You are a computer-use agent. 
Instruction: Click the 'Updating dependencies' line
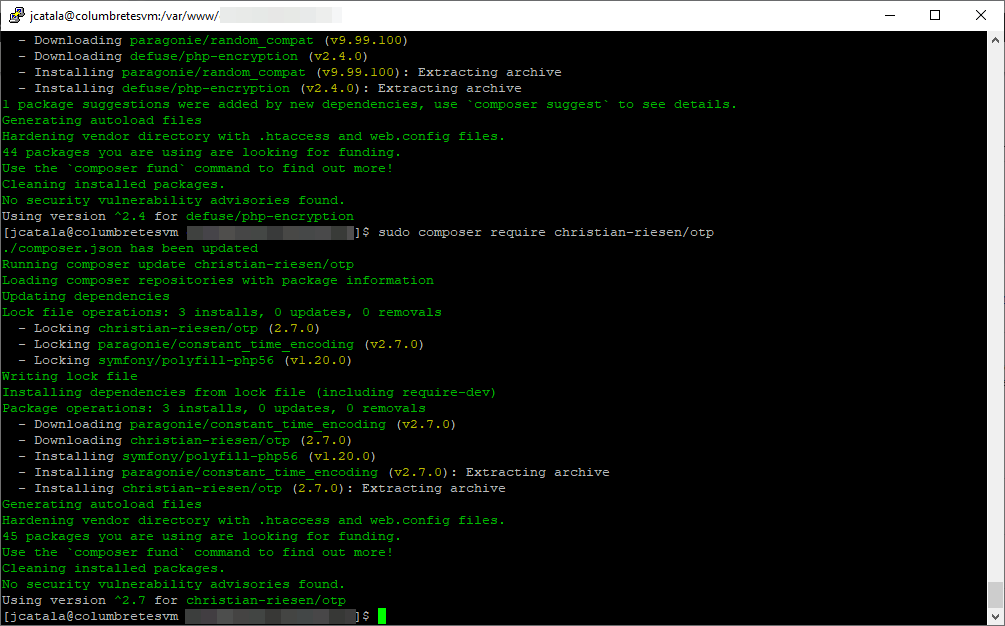tap(86, 297)
